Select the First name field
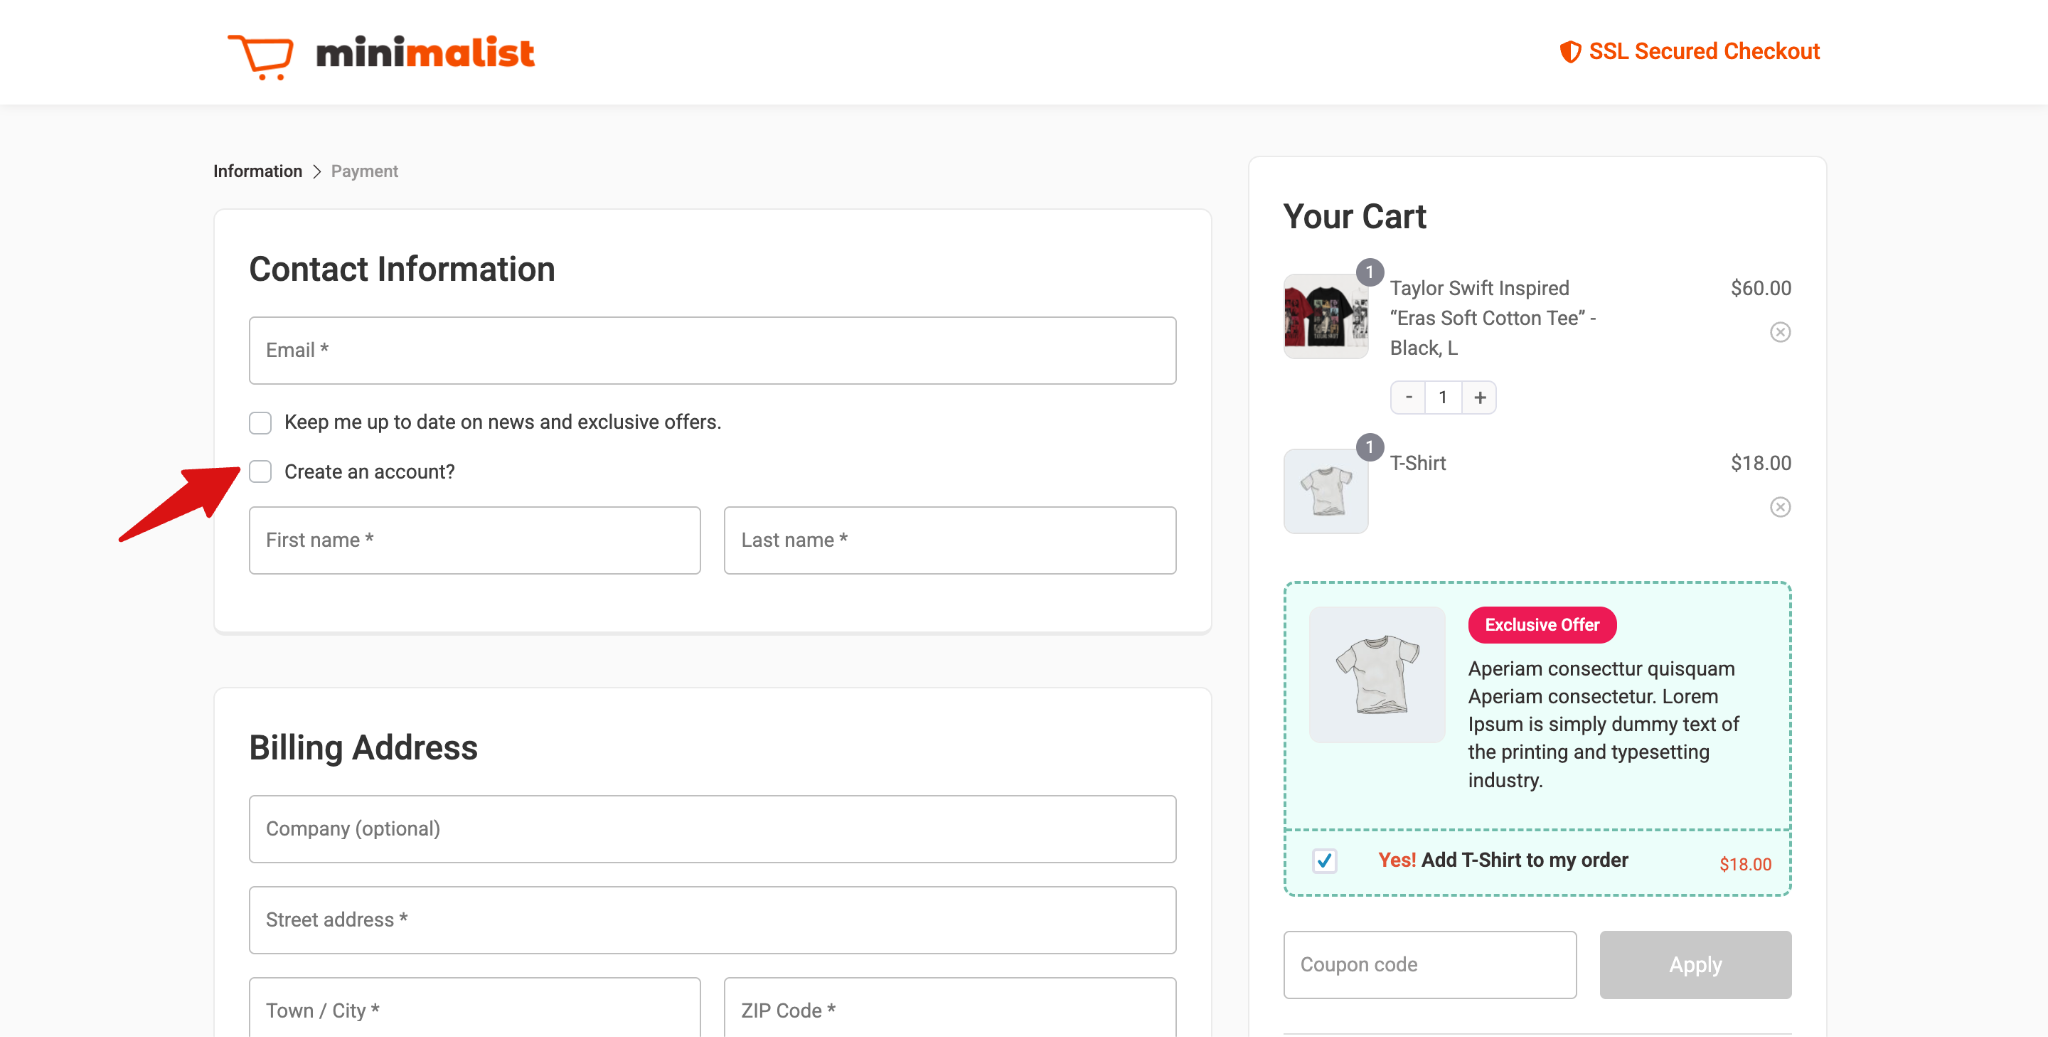This screenshot has height=1037, width=2048. click(474, 540)
